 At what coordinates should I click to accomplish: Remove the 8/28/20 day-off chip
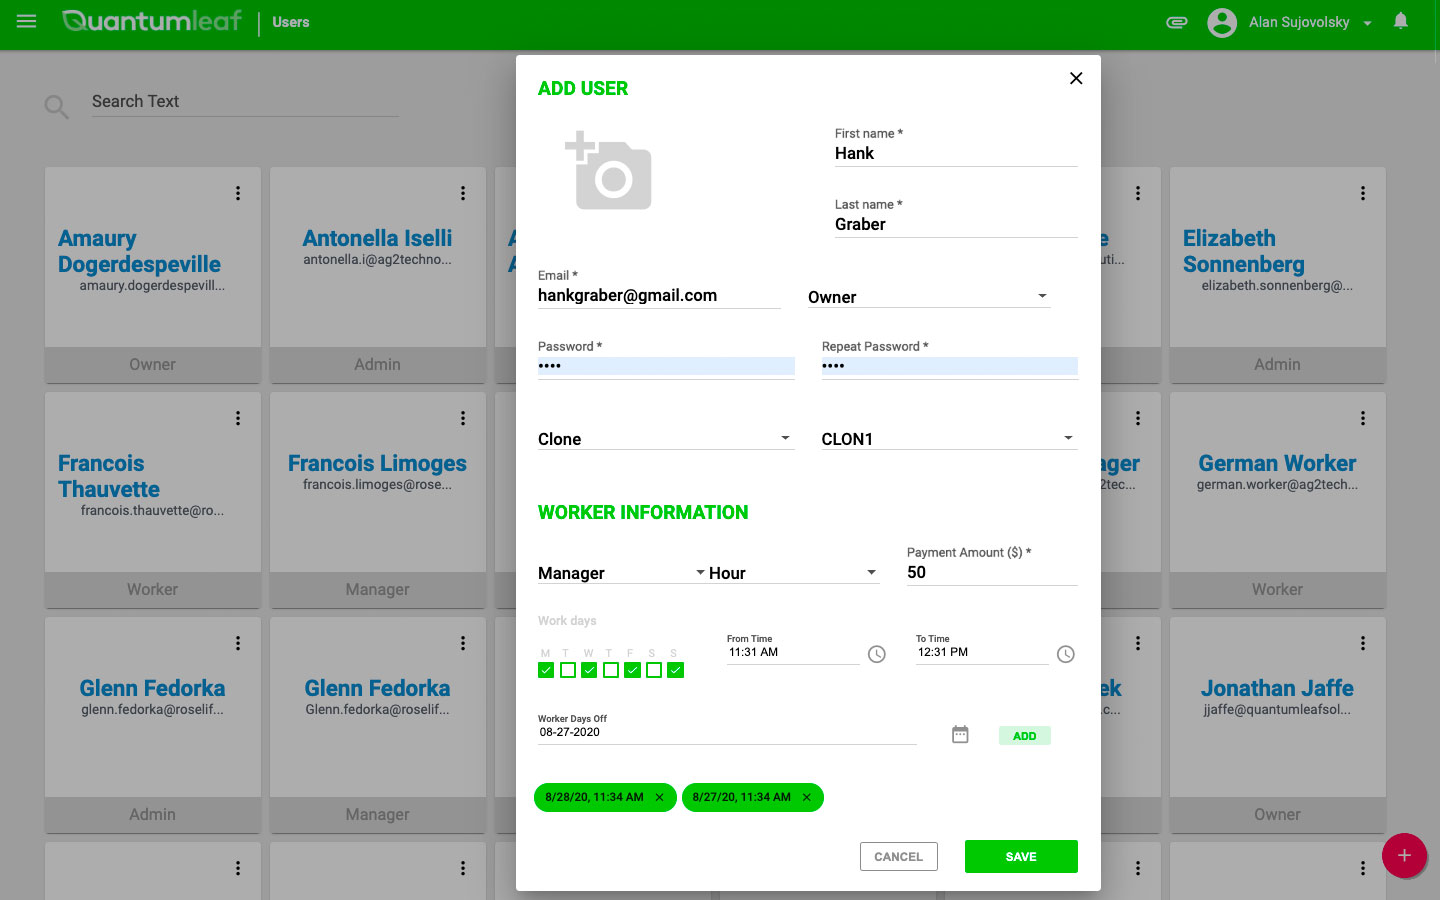659,797
